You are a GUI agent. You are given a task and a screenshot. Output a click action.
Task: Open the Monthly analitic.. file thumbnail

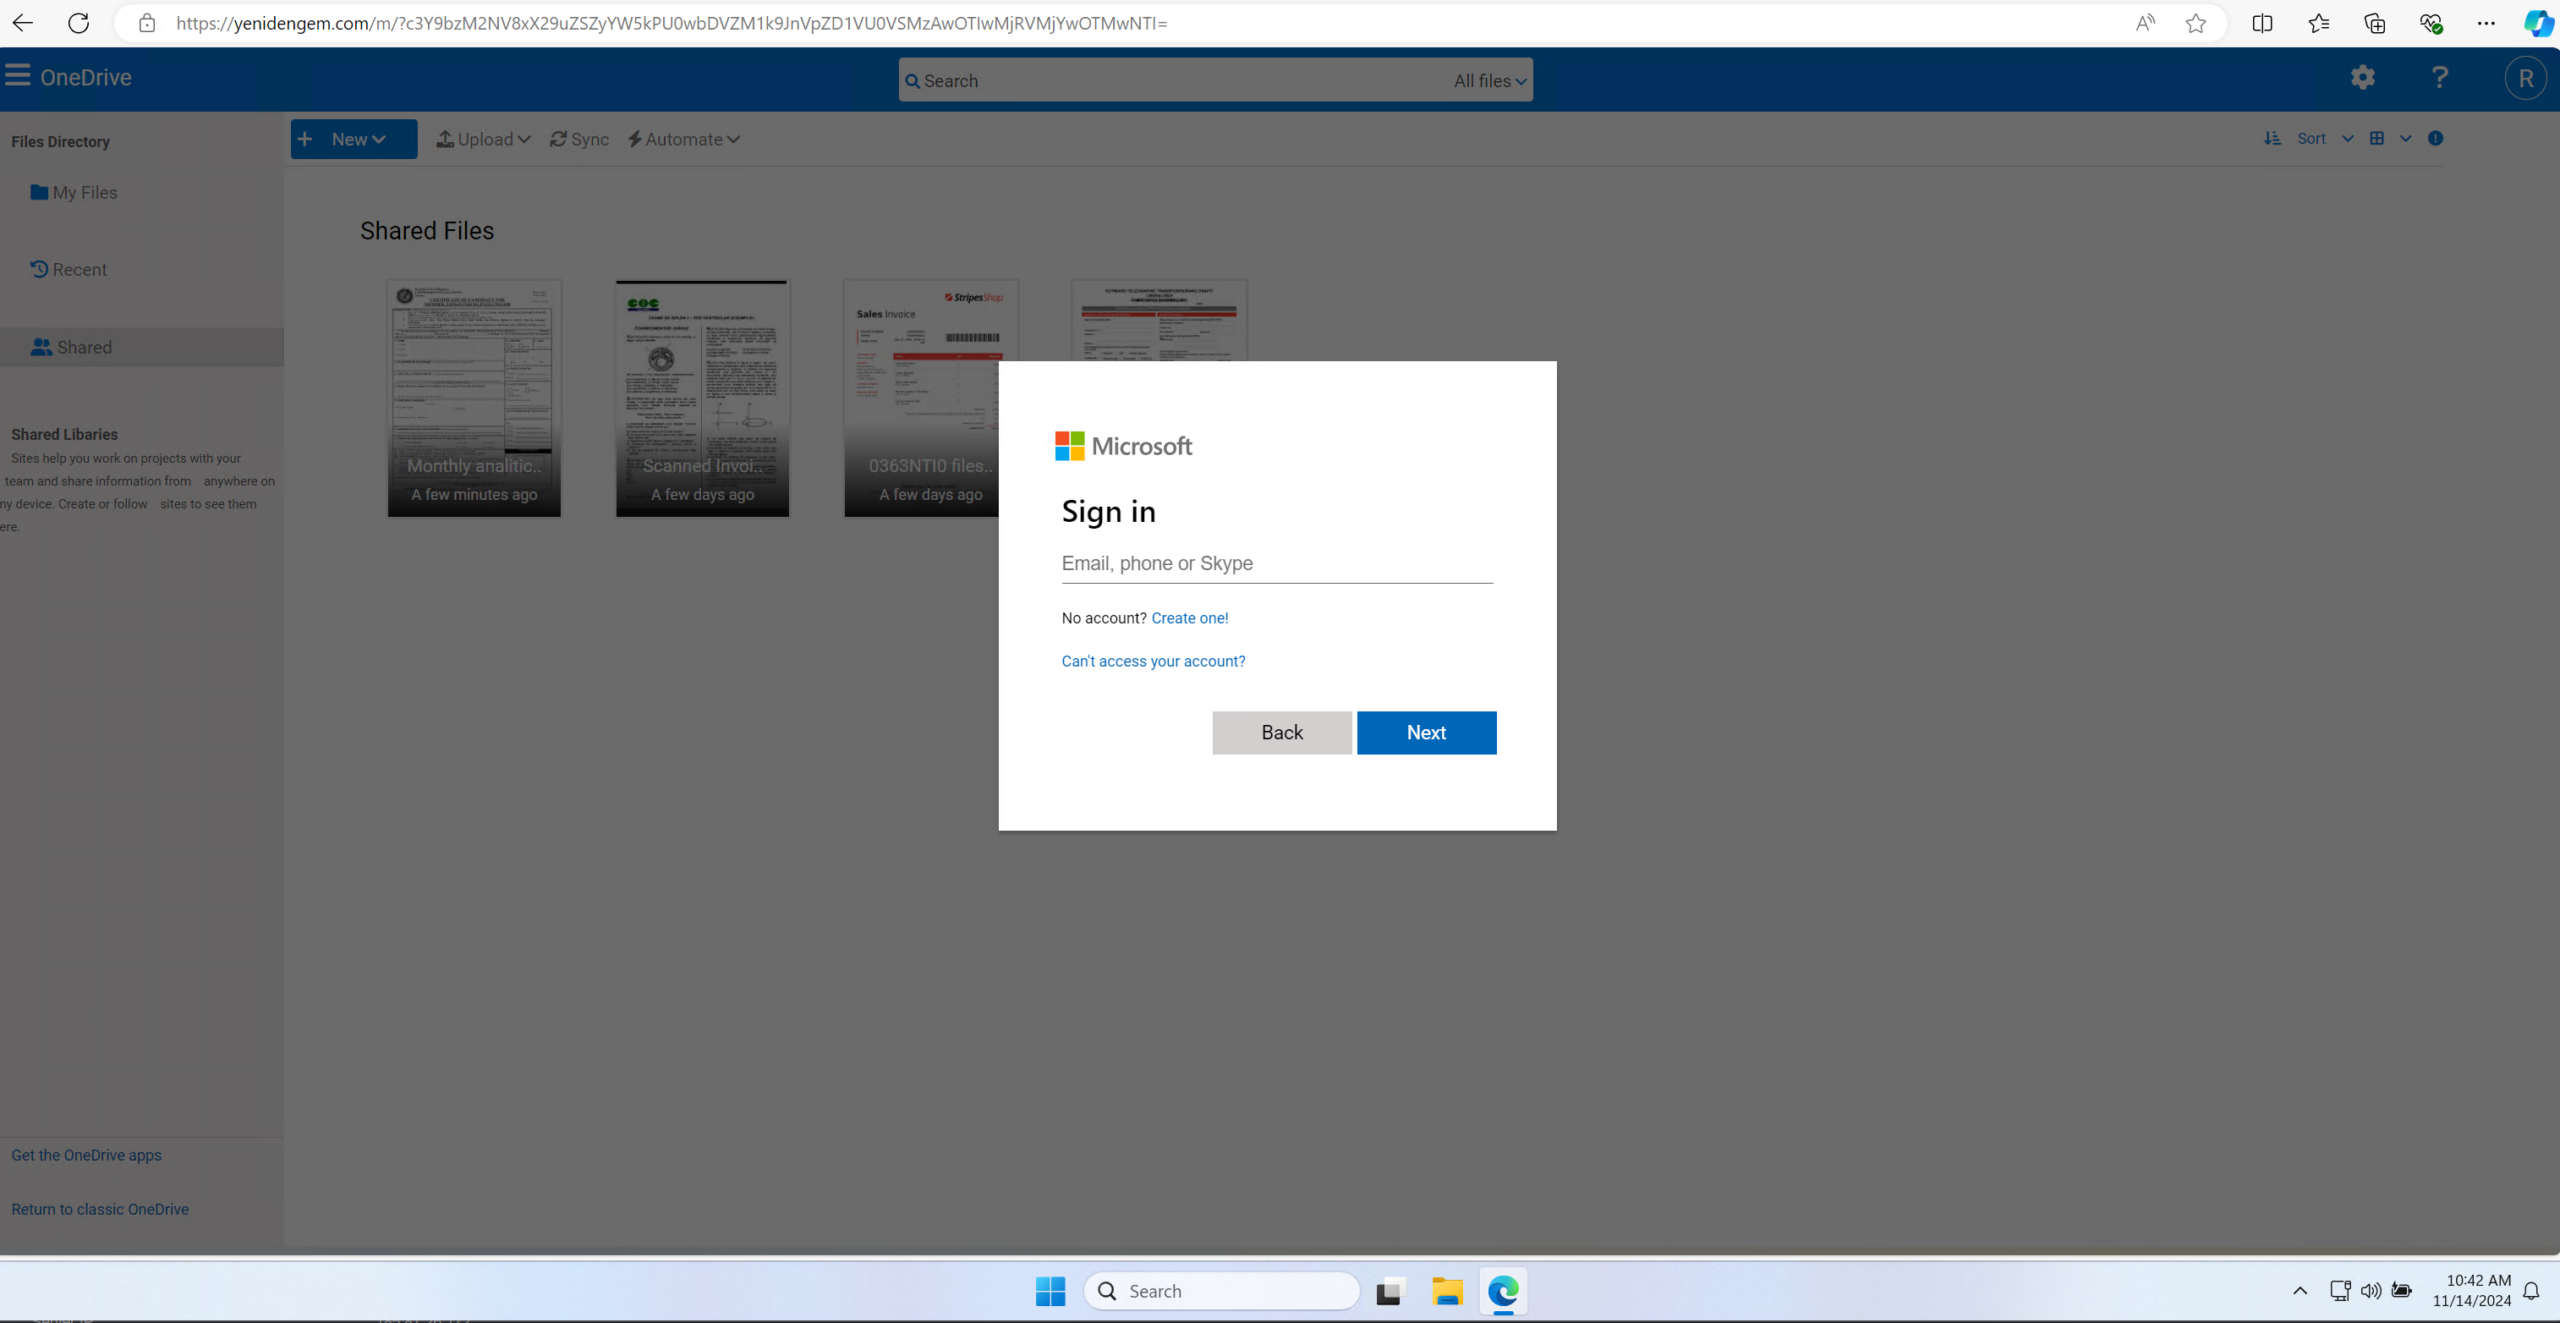point(474,398)
